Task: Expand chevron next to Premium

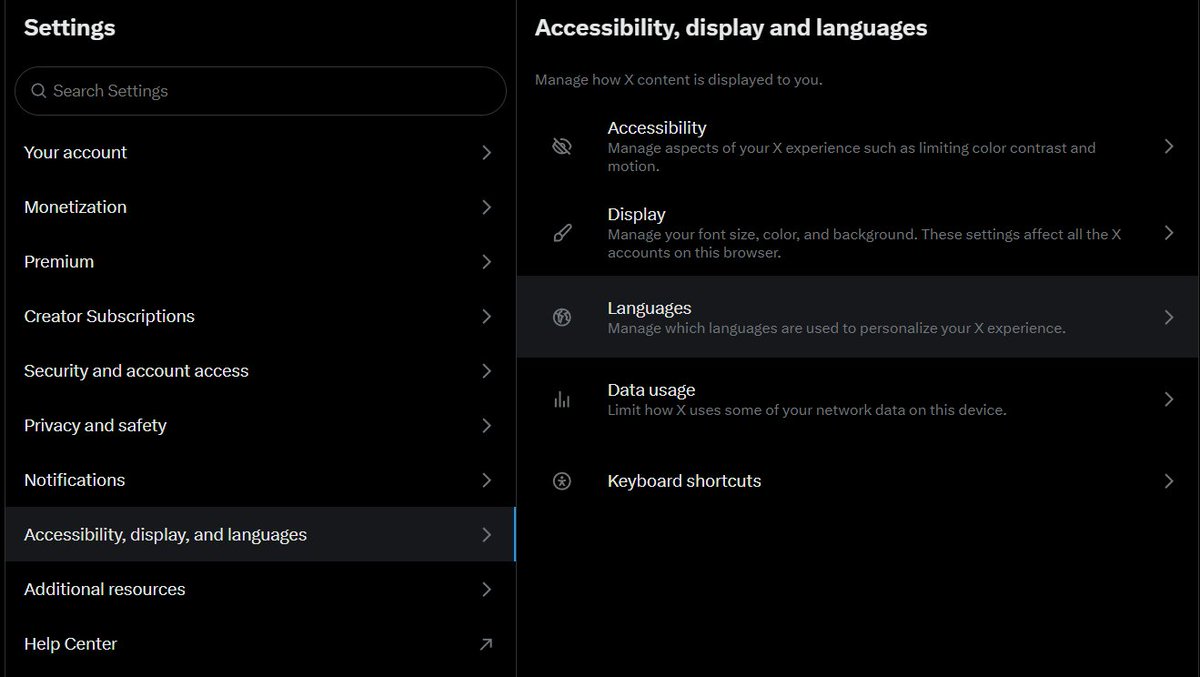Action: pyautogui.click(x=486, y=262)
